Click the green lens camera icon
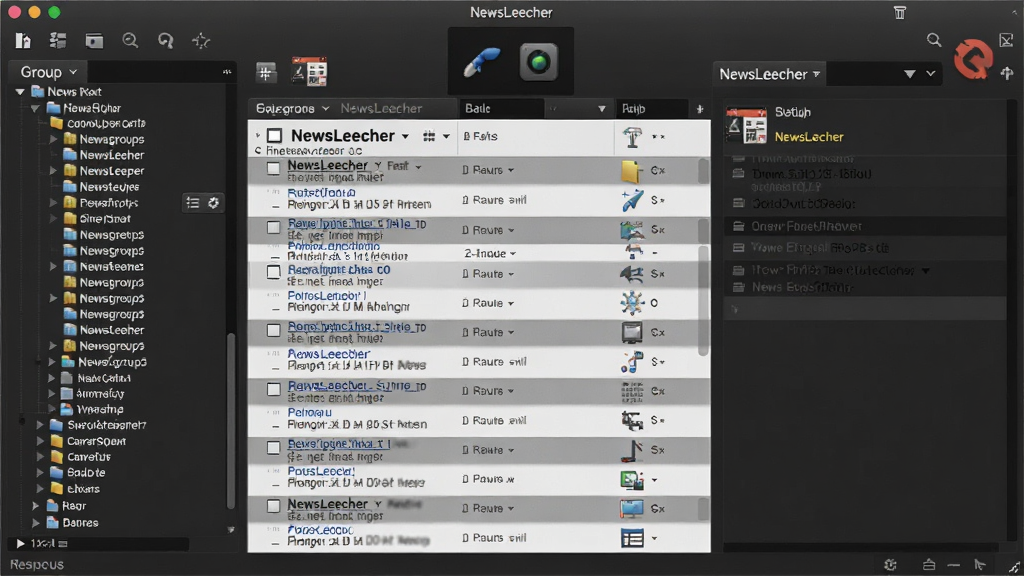 [539, 62]
